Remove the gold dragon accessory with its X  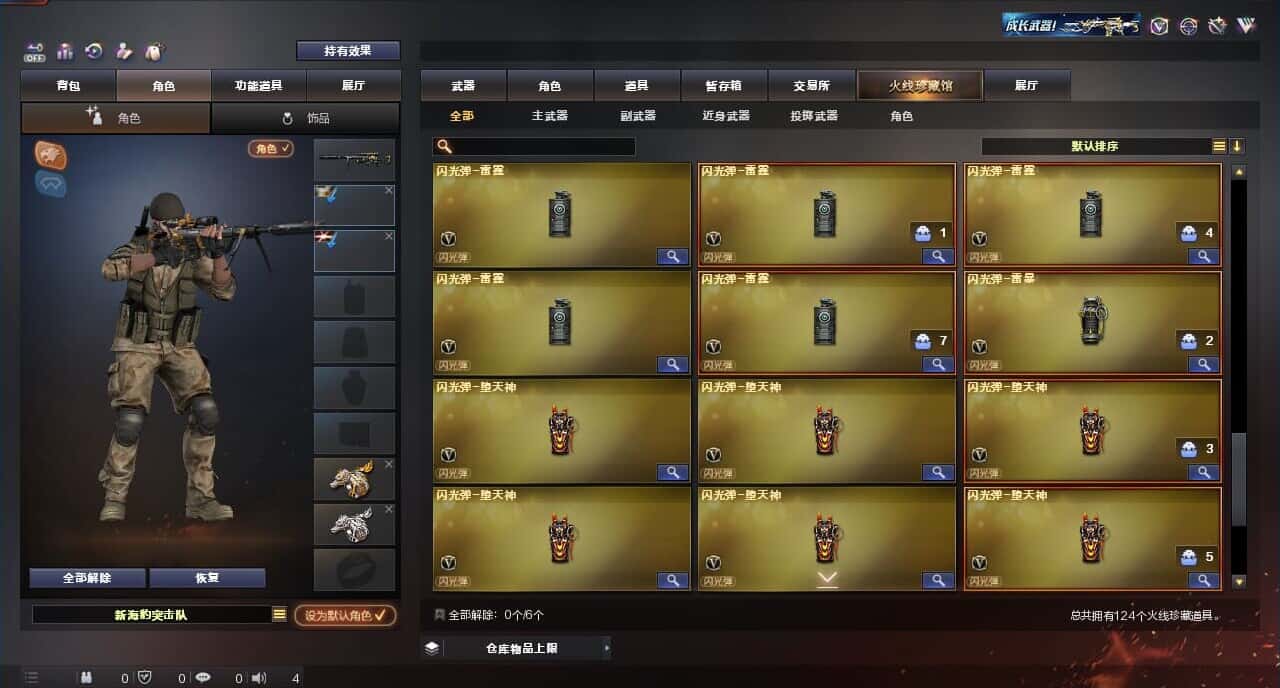point(389,464)
